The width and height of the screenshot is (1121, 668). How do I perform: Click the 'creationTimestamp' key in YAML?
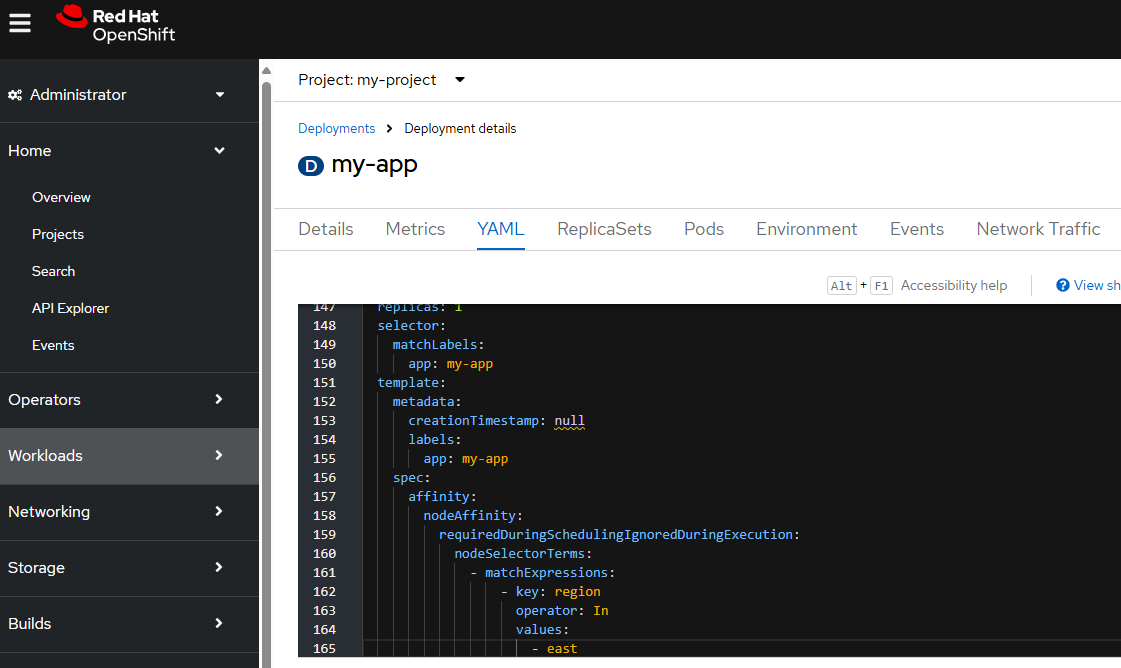pyautogui.click(x=473, y=421)
